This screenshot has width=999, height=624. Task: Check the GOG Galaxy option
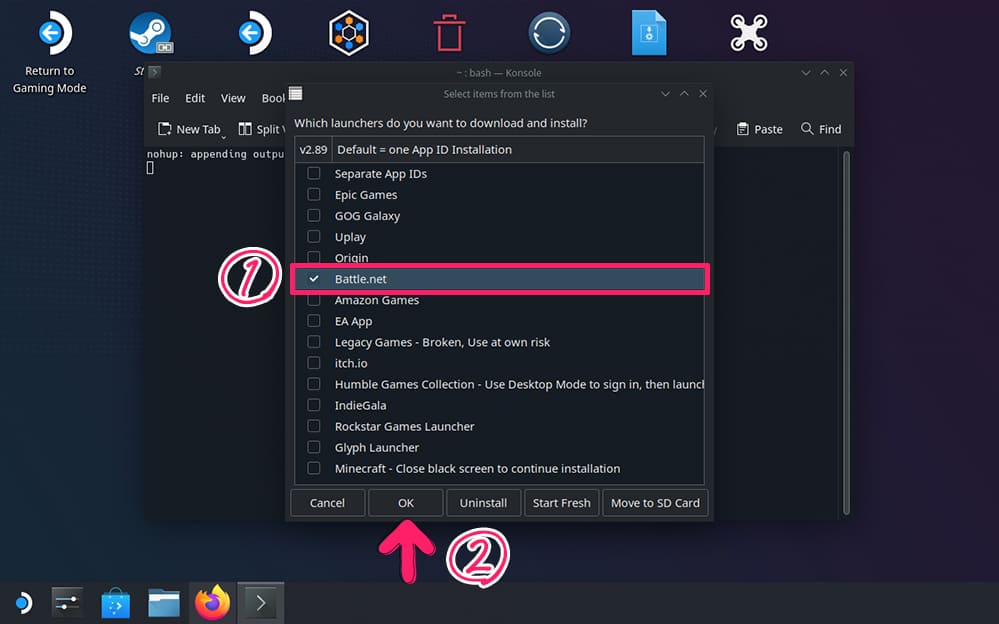click(x=313, y=215)
